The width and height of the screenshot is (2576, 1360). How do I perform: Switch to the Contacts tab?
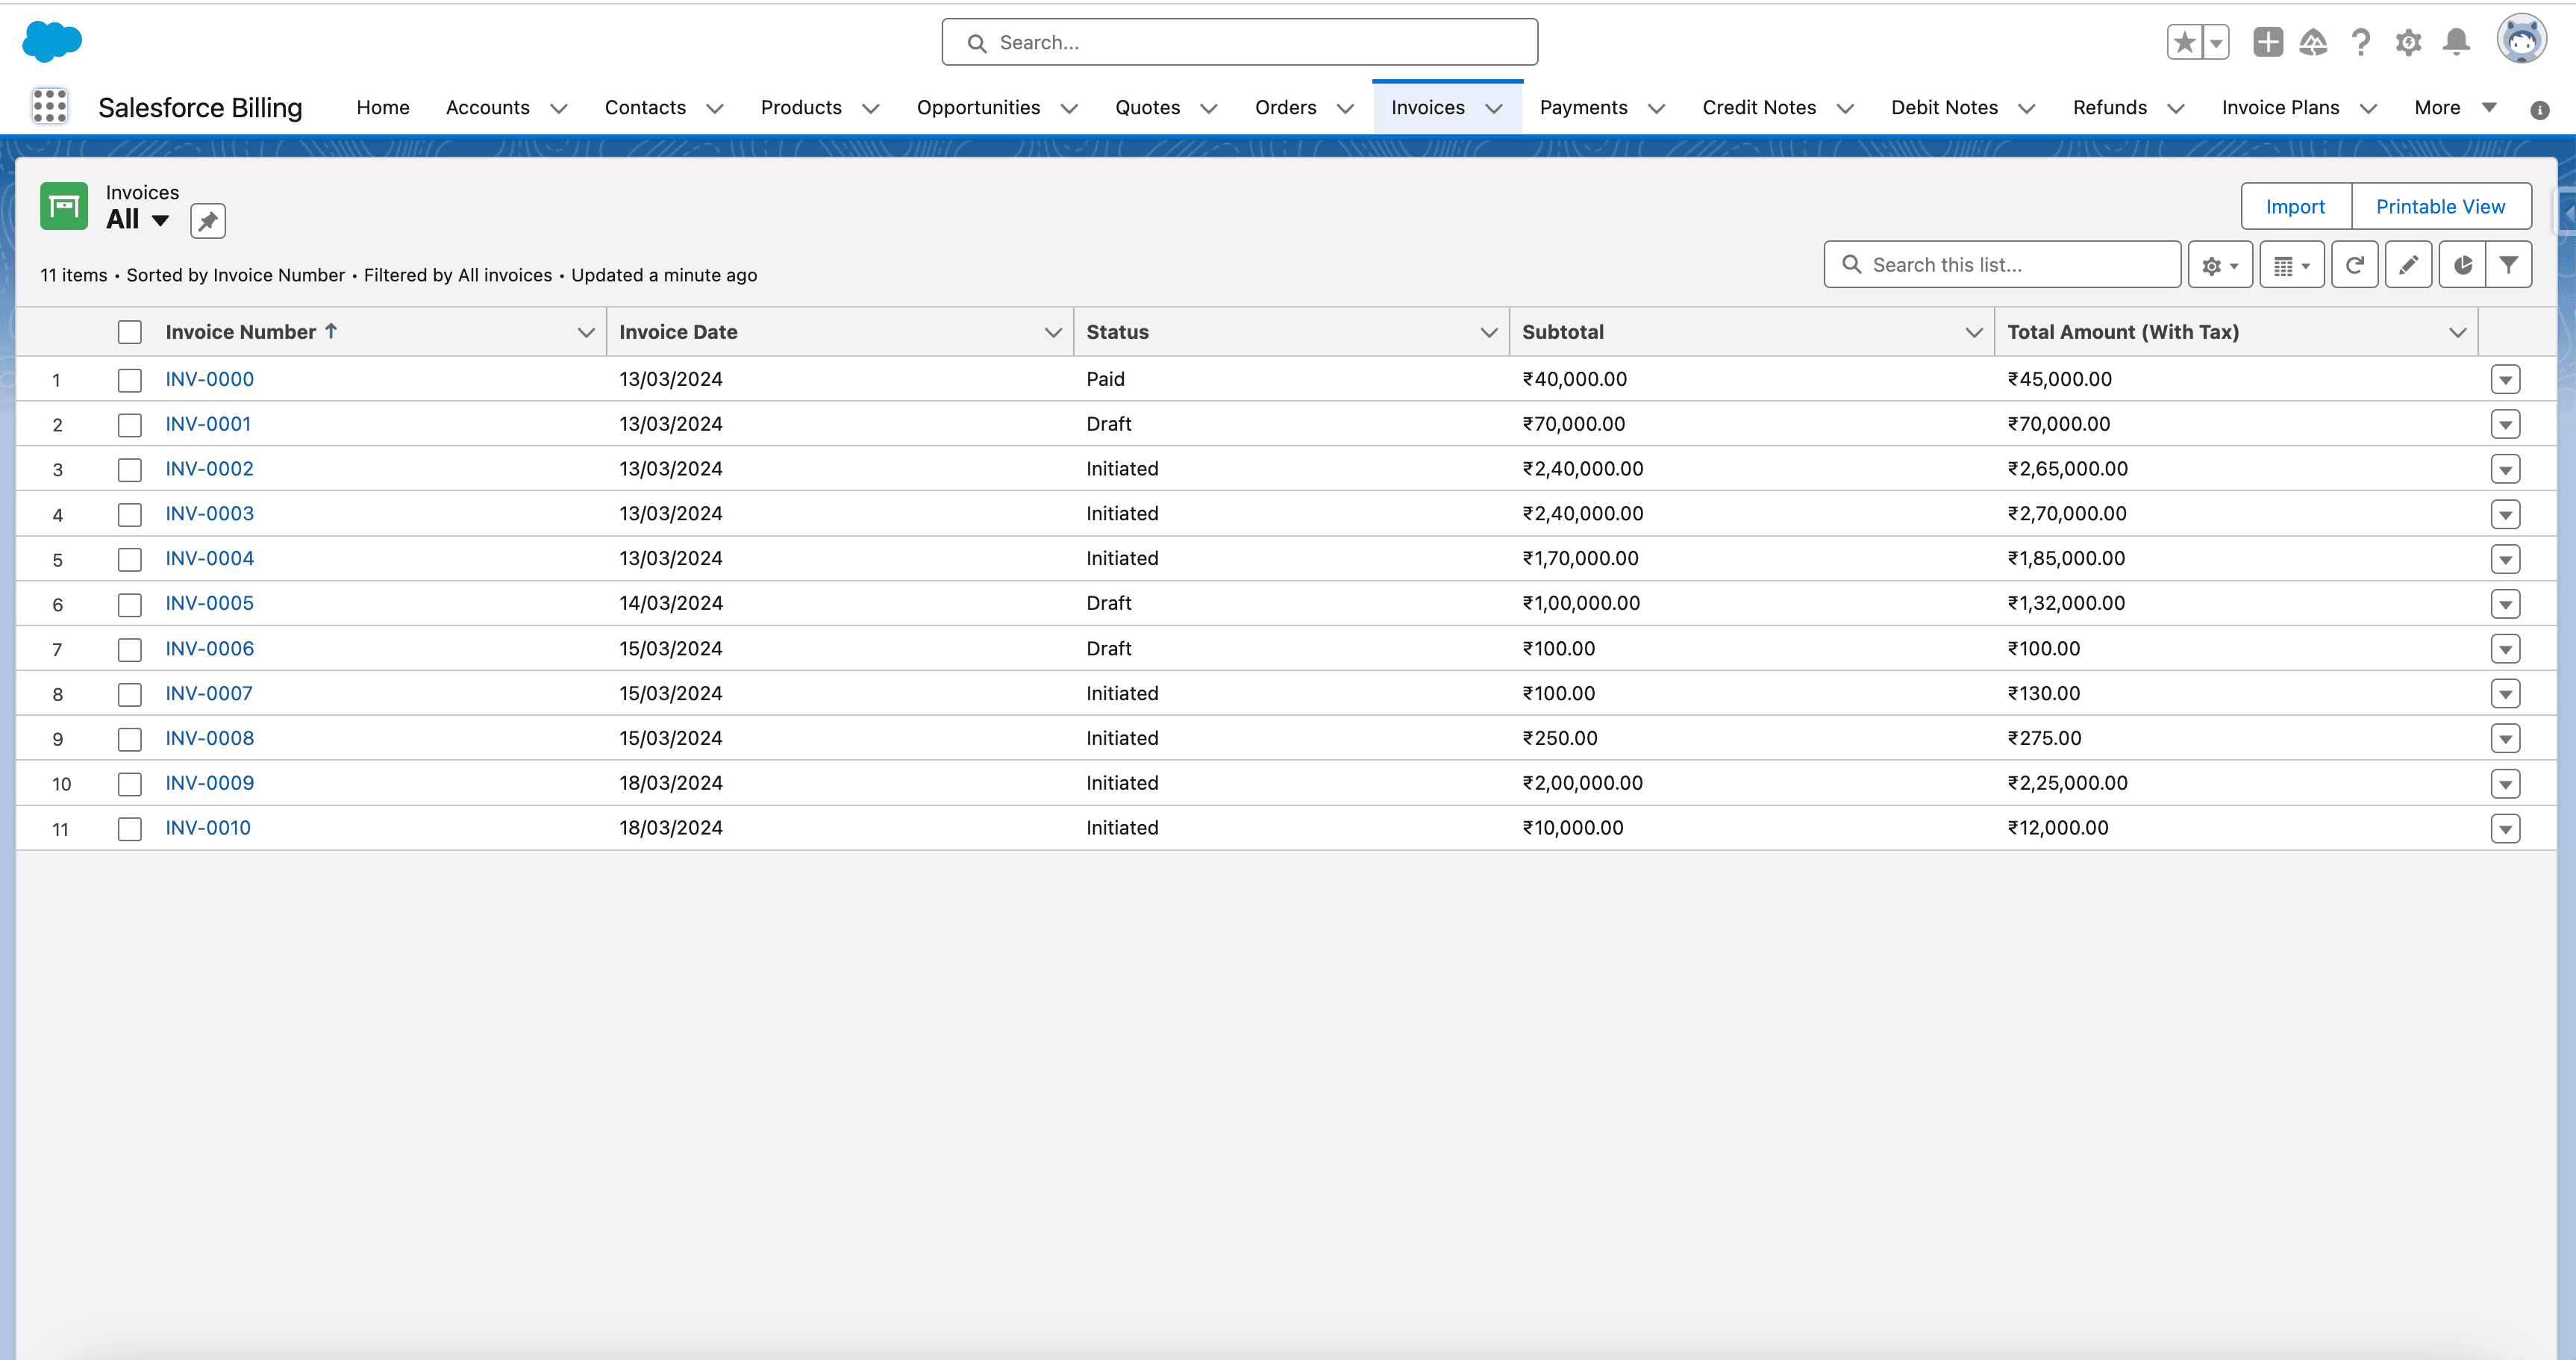click(645, 107)
